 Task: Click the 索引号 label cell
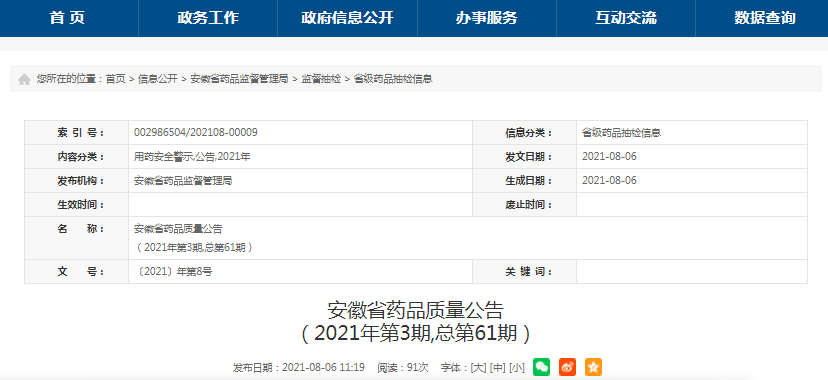pyautogui.click(x=76, y=132)
